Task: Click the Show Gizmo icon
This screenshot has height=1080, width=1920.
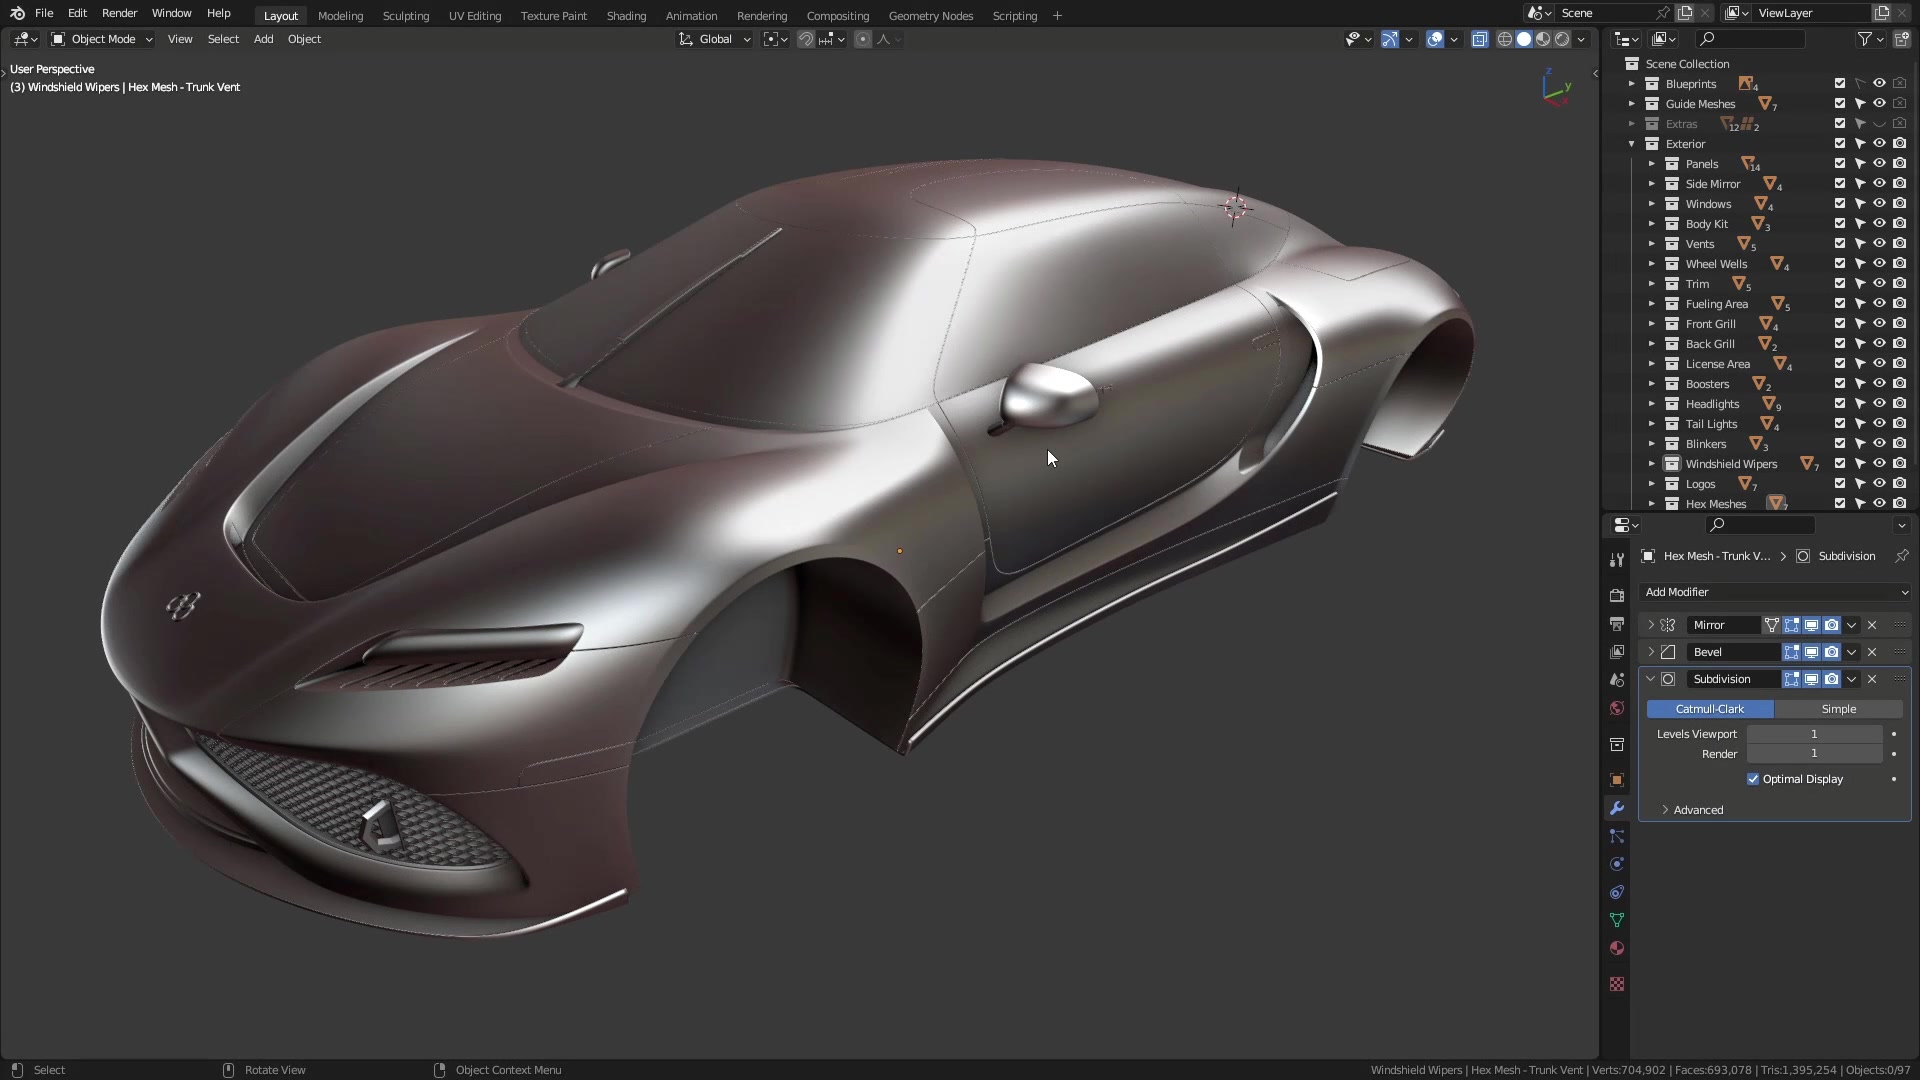Action: click(x=1390, y=39)
